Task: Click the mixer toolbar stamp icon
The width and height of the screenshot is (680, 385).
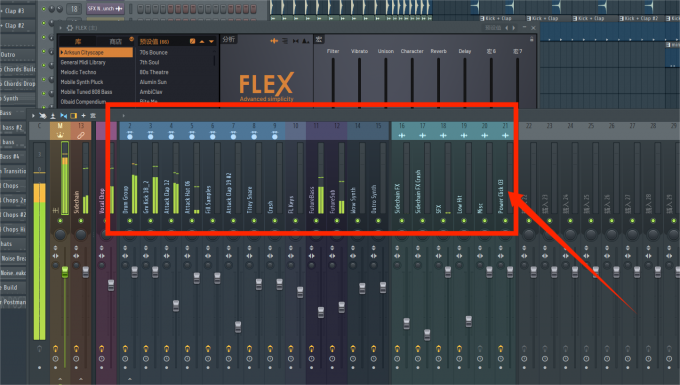Action: (x=53, y=116)
